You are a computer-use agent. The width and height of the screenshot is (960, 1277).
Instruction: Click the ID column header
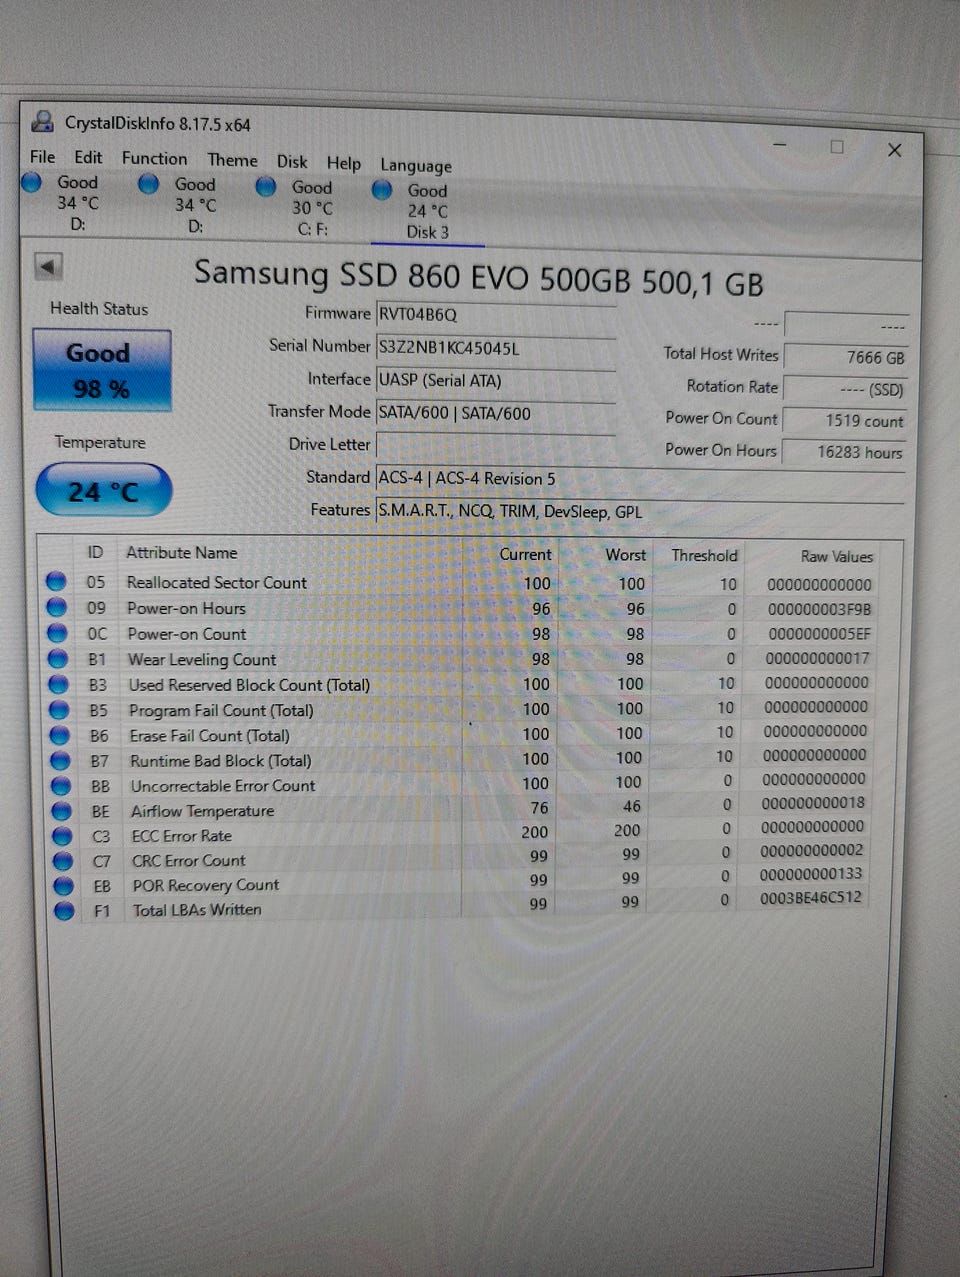click(x=95, y=551)
